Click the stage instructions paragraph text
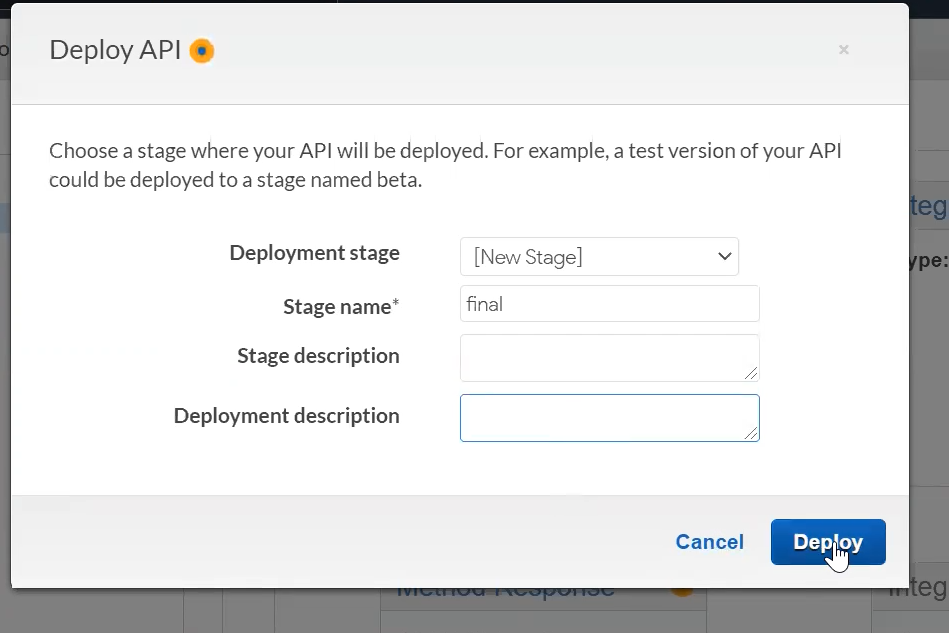Viewport: 949px width, 633px height. pyautogui.click(x=445, y=165)
